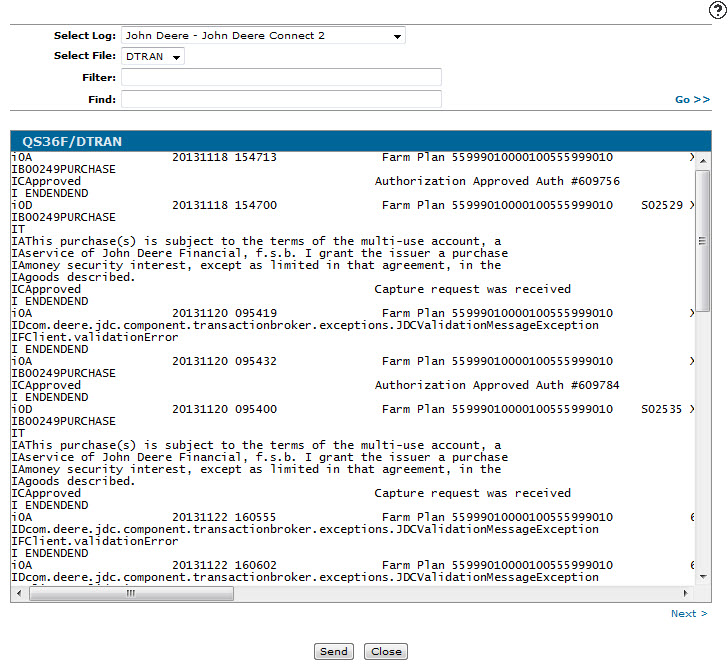This screenshot has width=728, height=666.
Task: Select text 'Authorization Approved Auth #609756'
Action: click(x=497, y=181)
